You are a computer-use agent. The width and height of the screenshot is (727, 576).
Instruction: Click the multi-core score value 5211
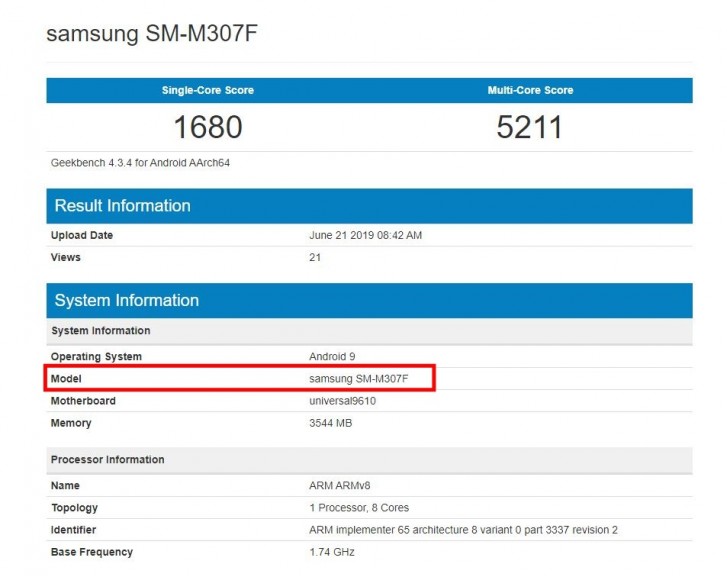pos(530,127)
